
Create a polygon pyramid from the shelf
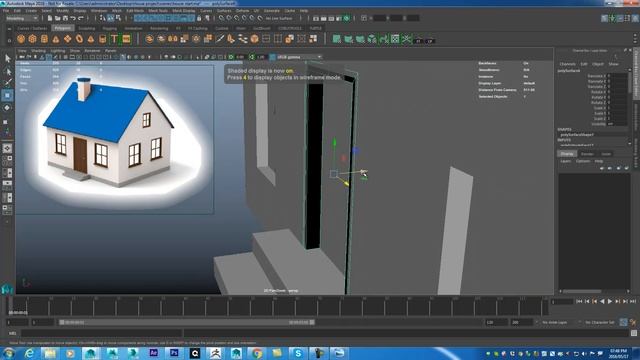click(91, 39)
